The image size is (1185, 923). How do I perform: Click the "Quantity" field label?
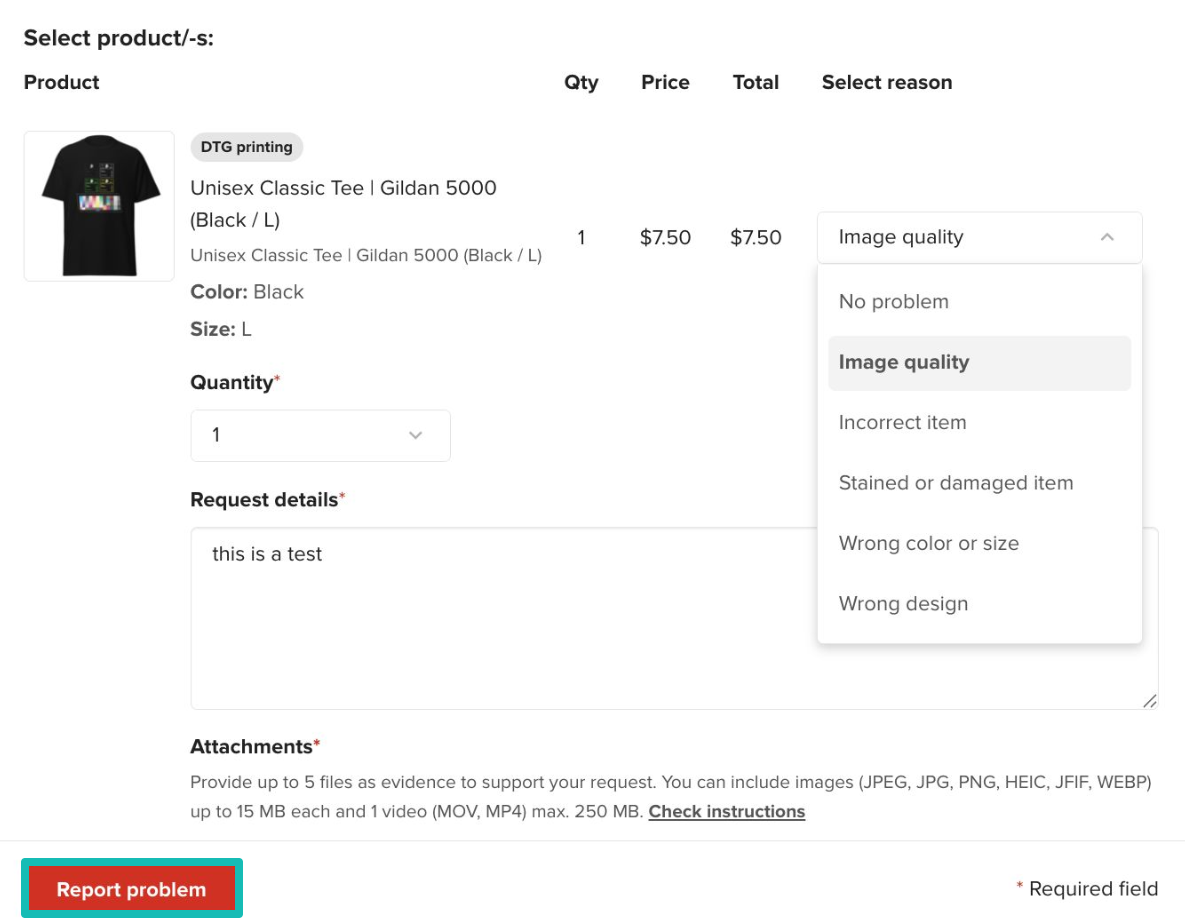click(x=231, y=383)
